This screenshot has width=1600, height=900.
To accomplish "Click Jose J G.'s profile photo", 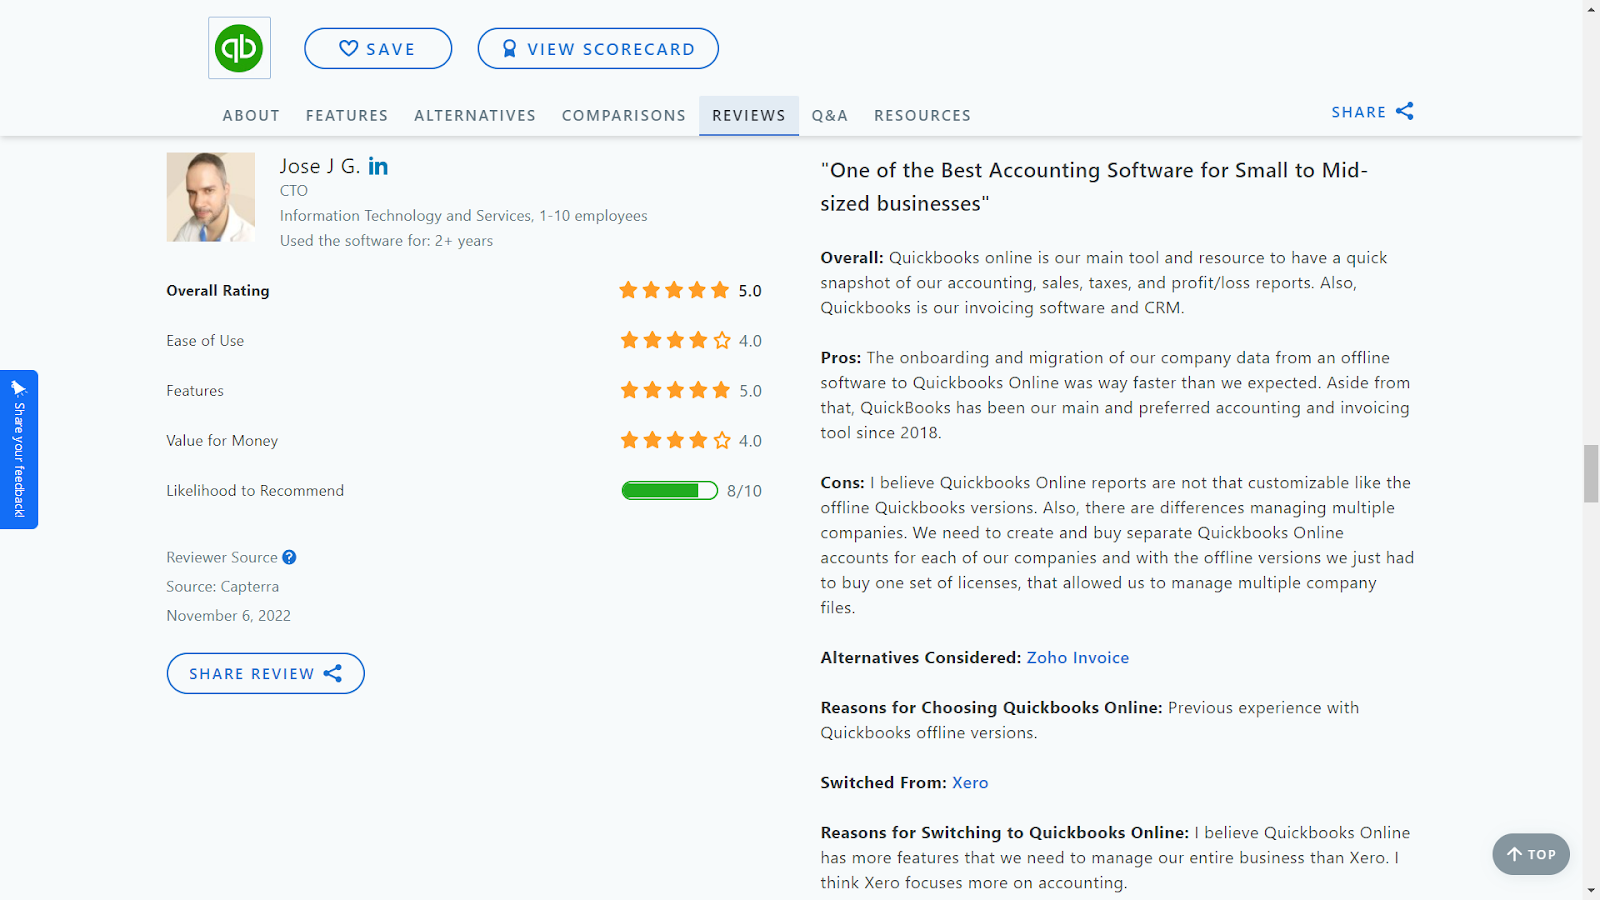I will 211,197.
